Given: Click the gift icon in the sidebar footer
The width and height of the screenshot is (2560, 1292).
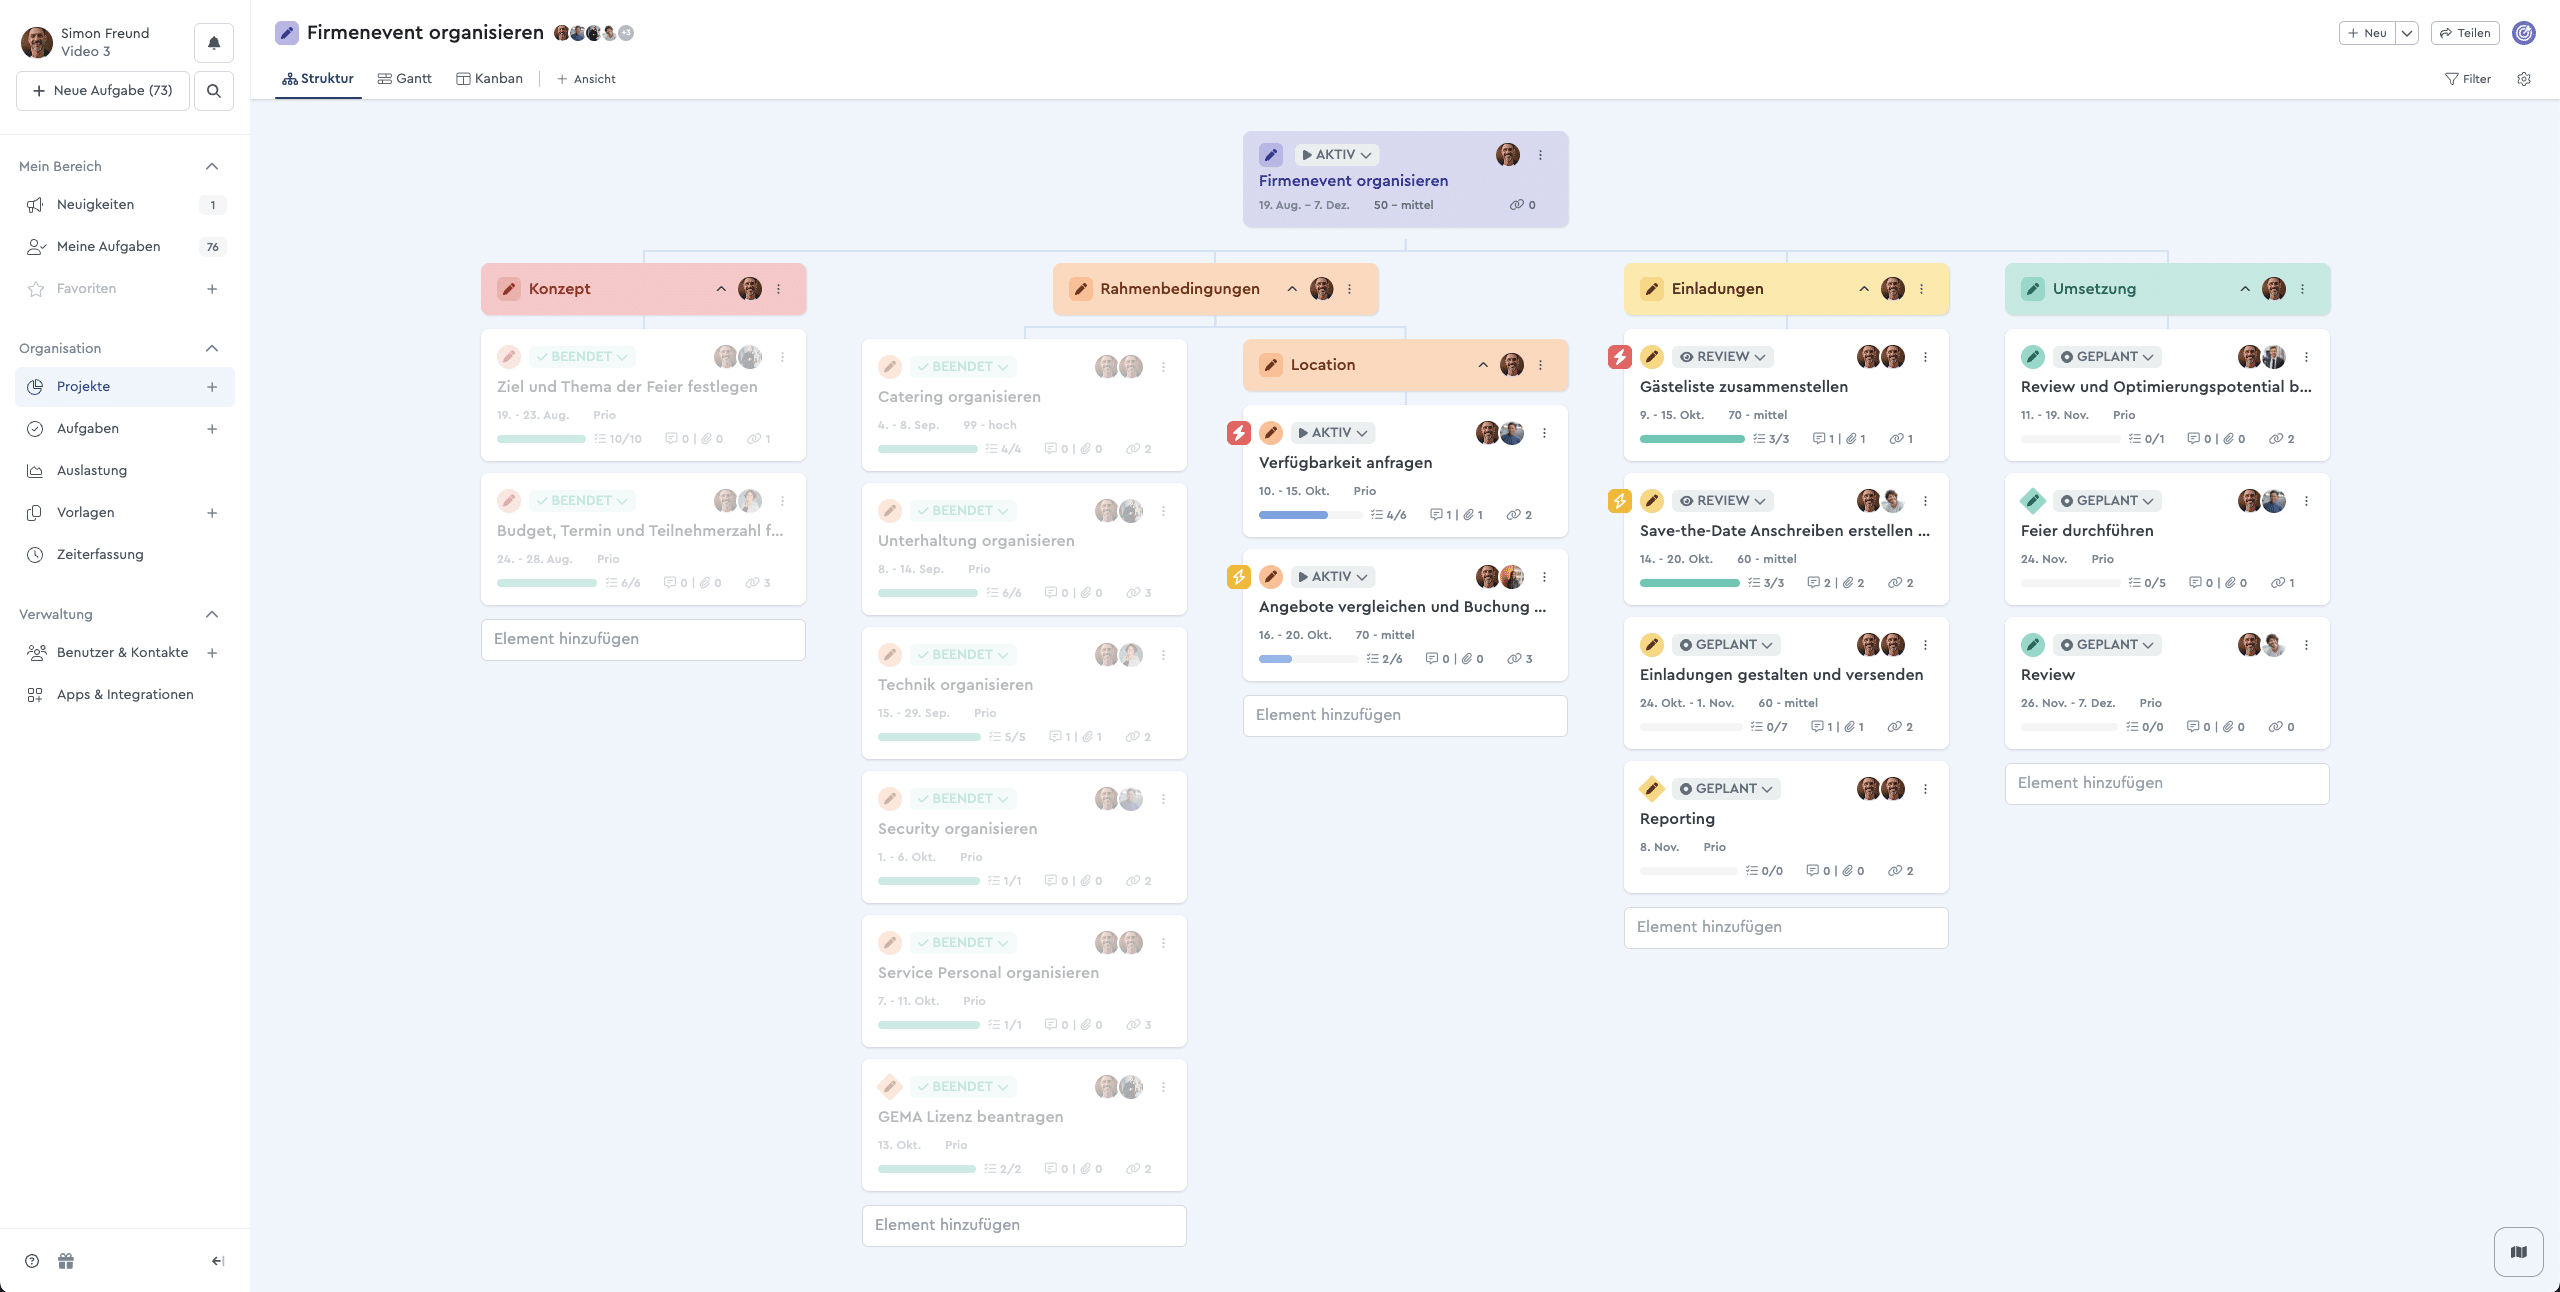Looking at the screenshot, I should click(66, 1261).
